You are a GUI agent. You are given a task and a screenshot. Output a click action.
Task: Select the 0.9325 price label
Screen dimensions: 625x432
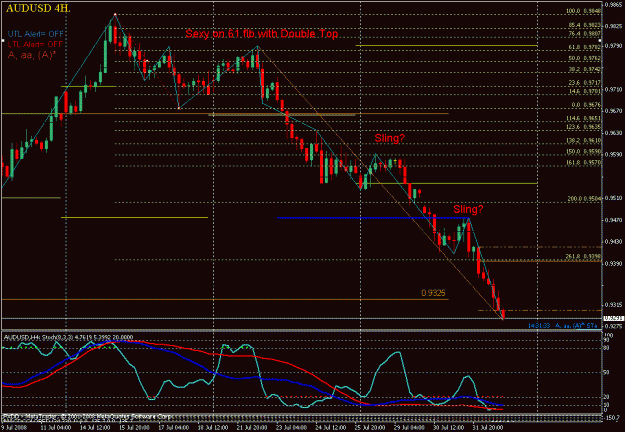click(433, 293)
